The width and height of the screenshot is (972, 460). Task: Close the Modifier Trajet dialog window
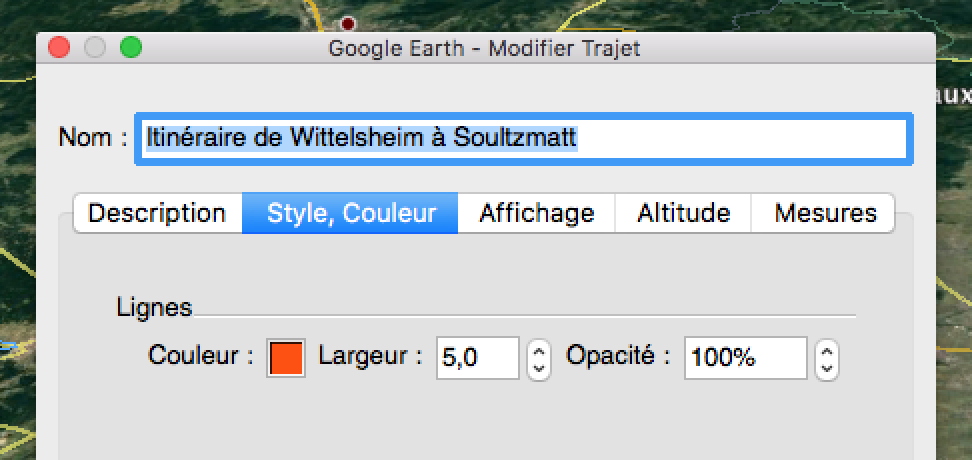click(x=59, y=48)
